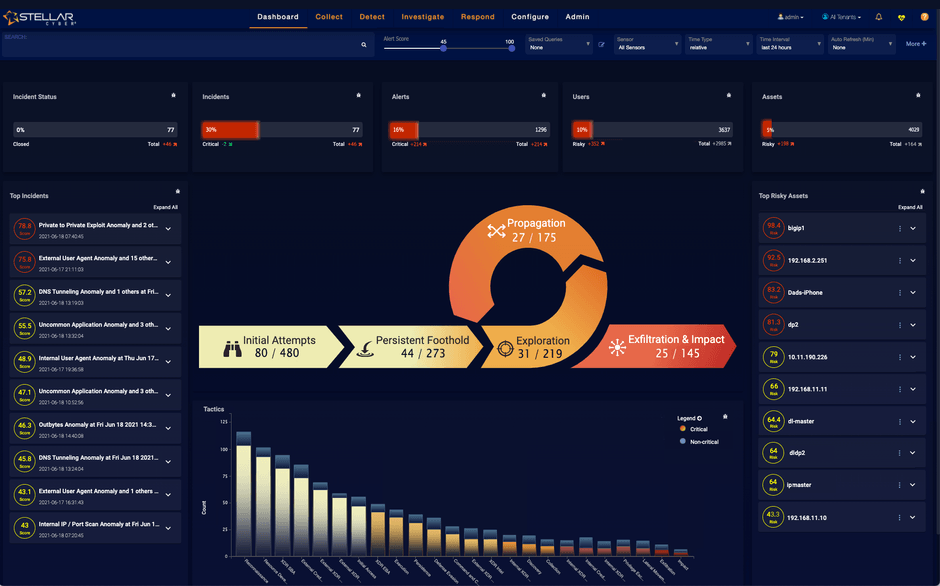Screen dimensions: 940x586
Task: Expand the dp2 risky asset row
Action: pos(913,325)
